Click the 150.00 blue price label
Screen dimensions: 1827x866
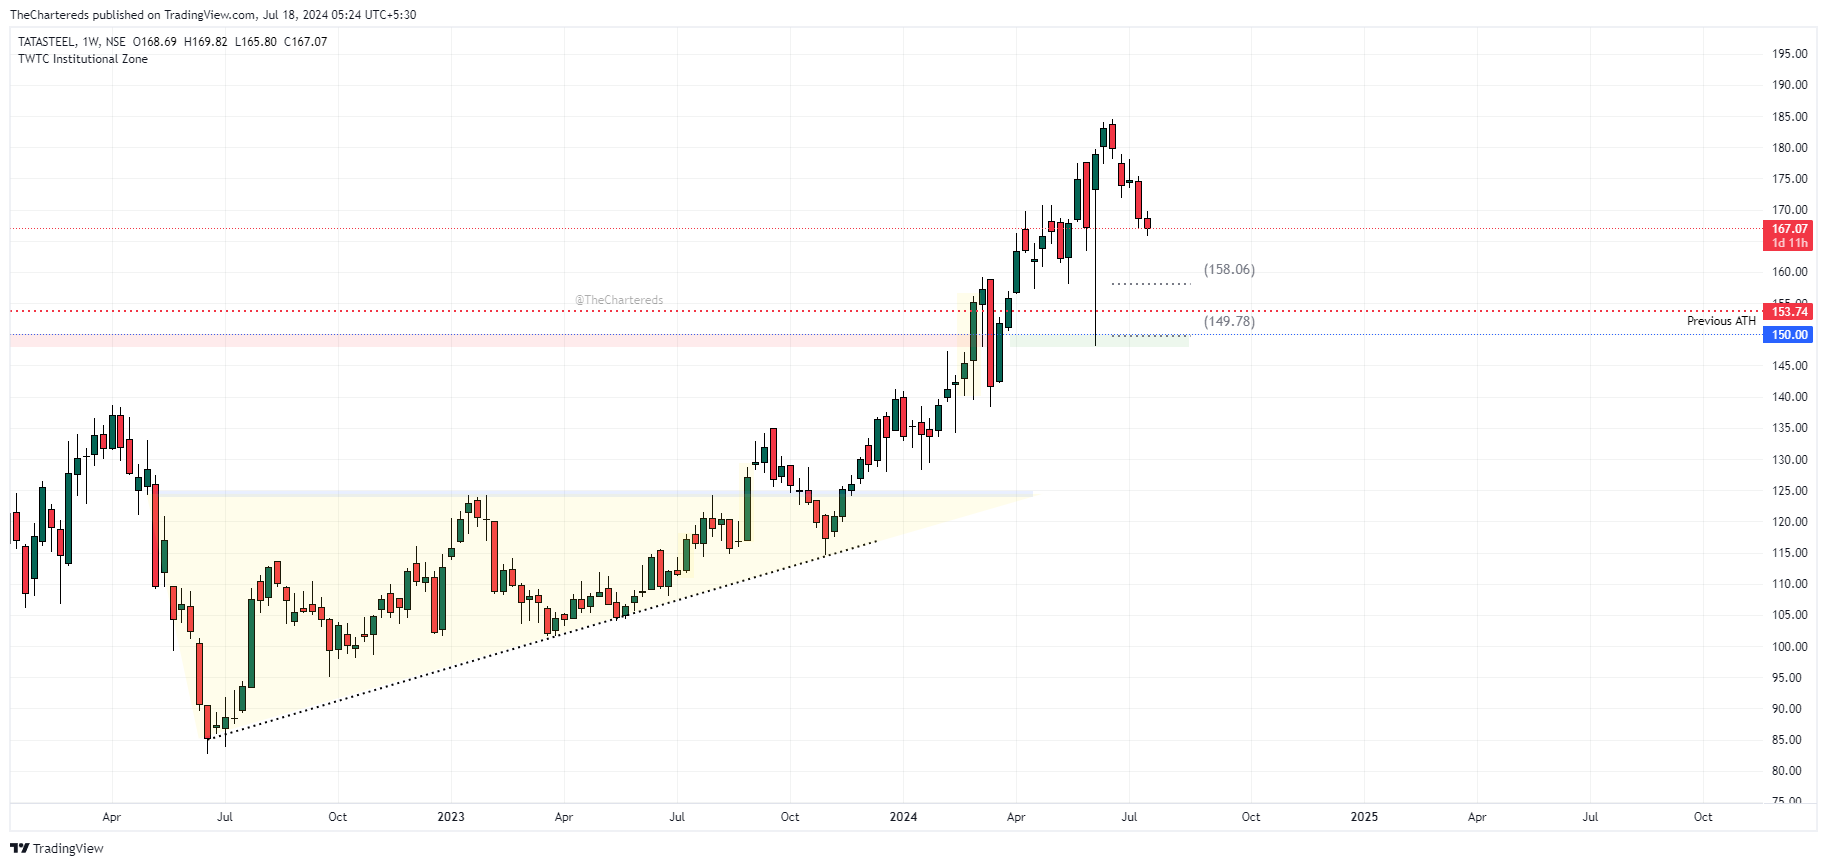click(1790, 335)
